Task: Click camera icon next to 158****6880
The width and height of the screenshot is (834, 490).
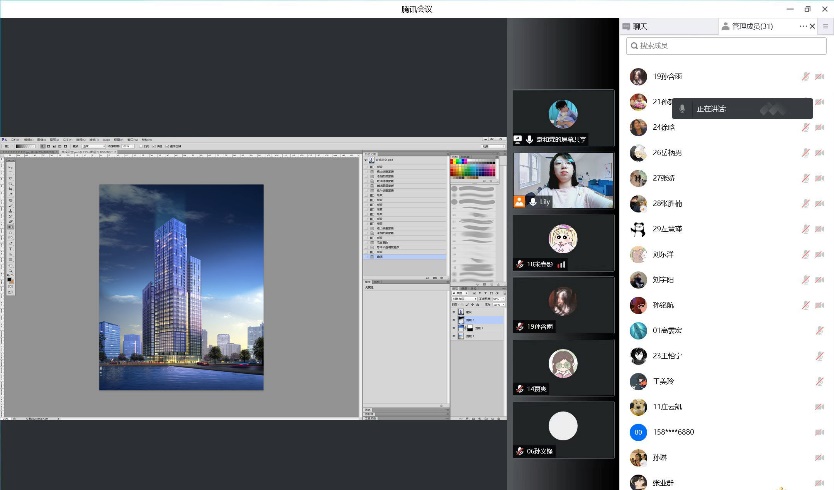Action: [820, 432]
